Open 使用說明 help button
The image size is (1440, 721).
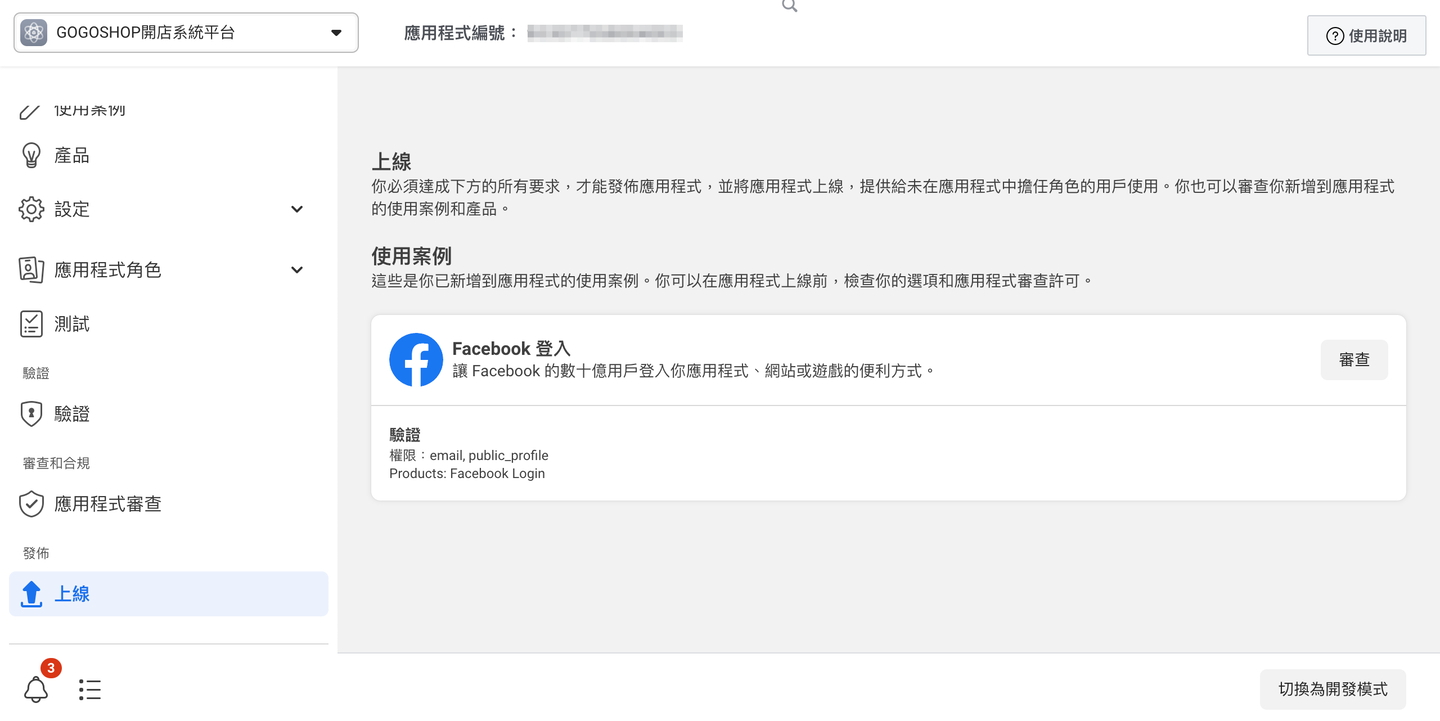click(1366, 36)
